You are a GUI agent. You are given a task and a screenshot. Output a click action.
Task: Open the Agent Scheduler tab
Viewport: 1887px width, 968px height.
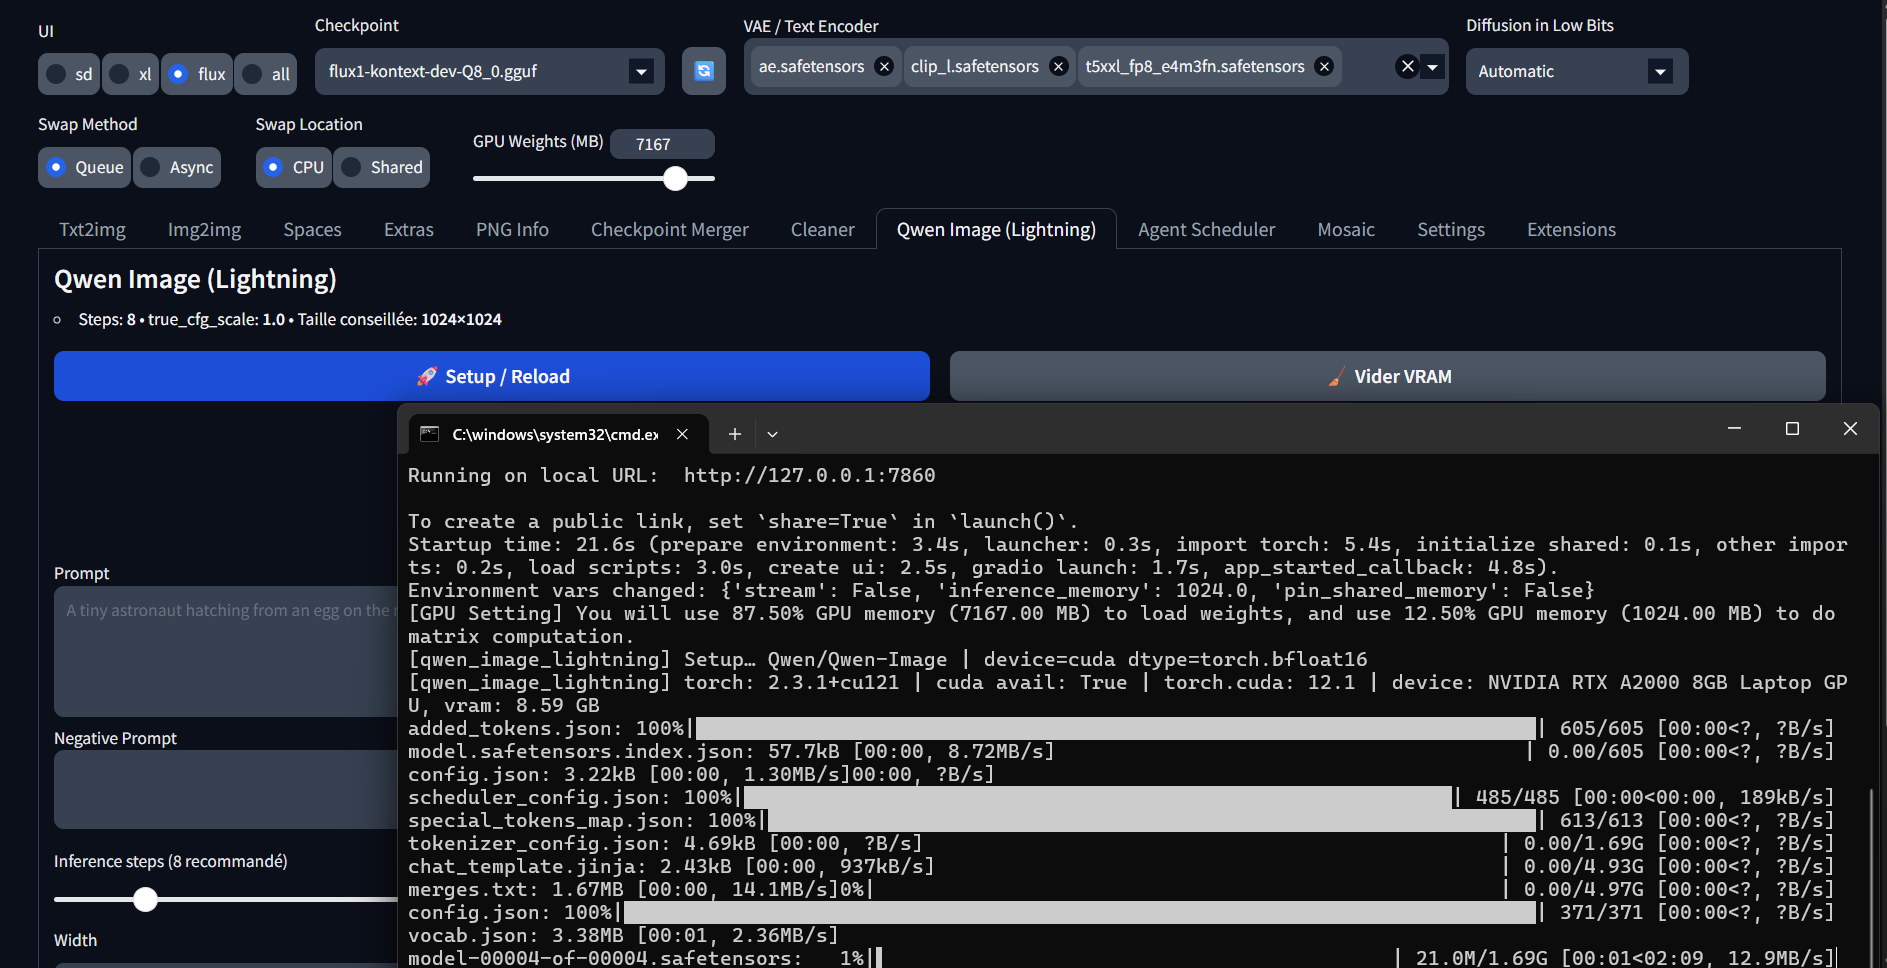pos(1206,229)
